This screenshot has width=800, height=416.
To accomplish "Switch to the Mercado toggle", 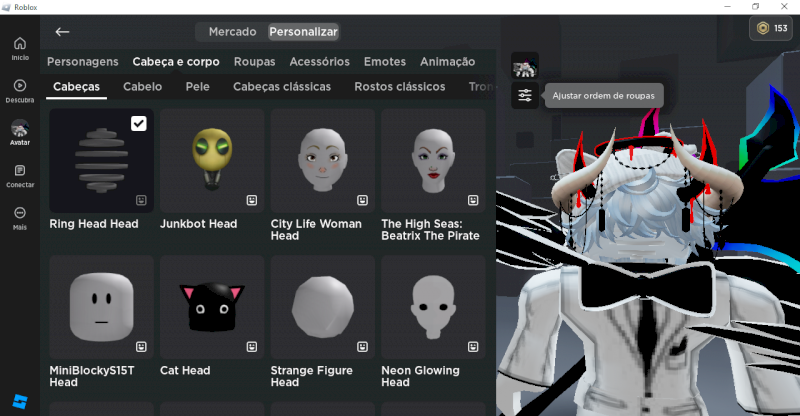I will click(x=233, y=32).
